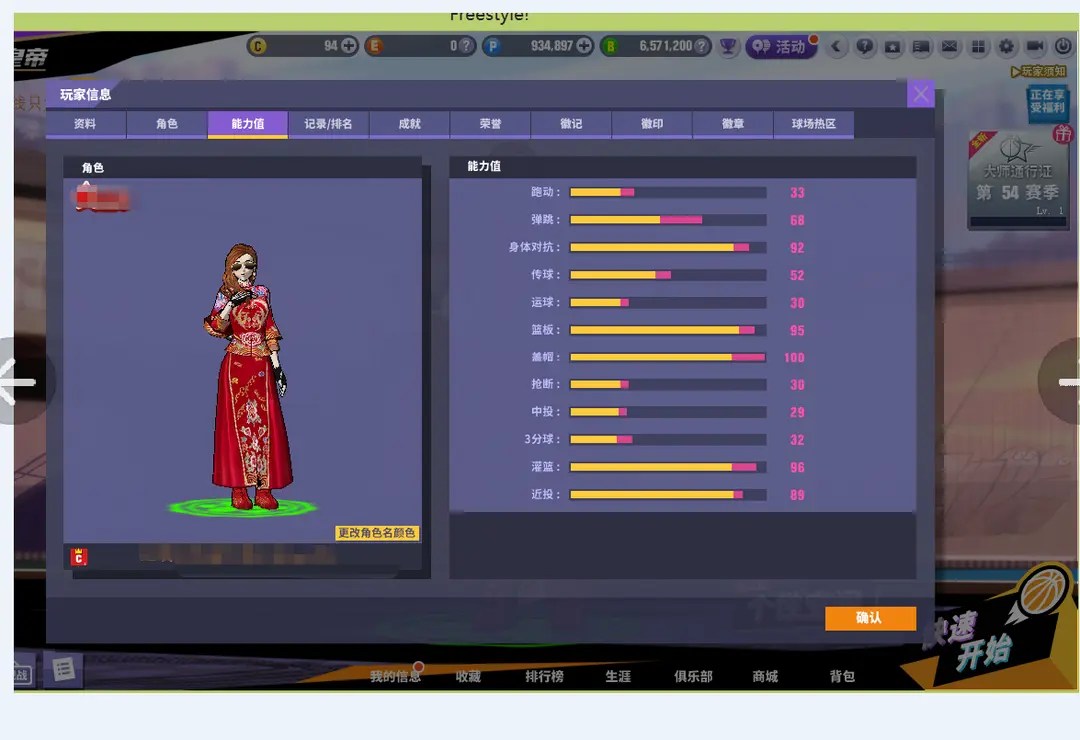Open the 记录/排名 tab
This screenshot has height=740, width=1080.
click(329, 124)
